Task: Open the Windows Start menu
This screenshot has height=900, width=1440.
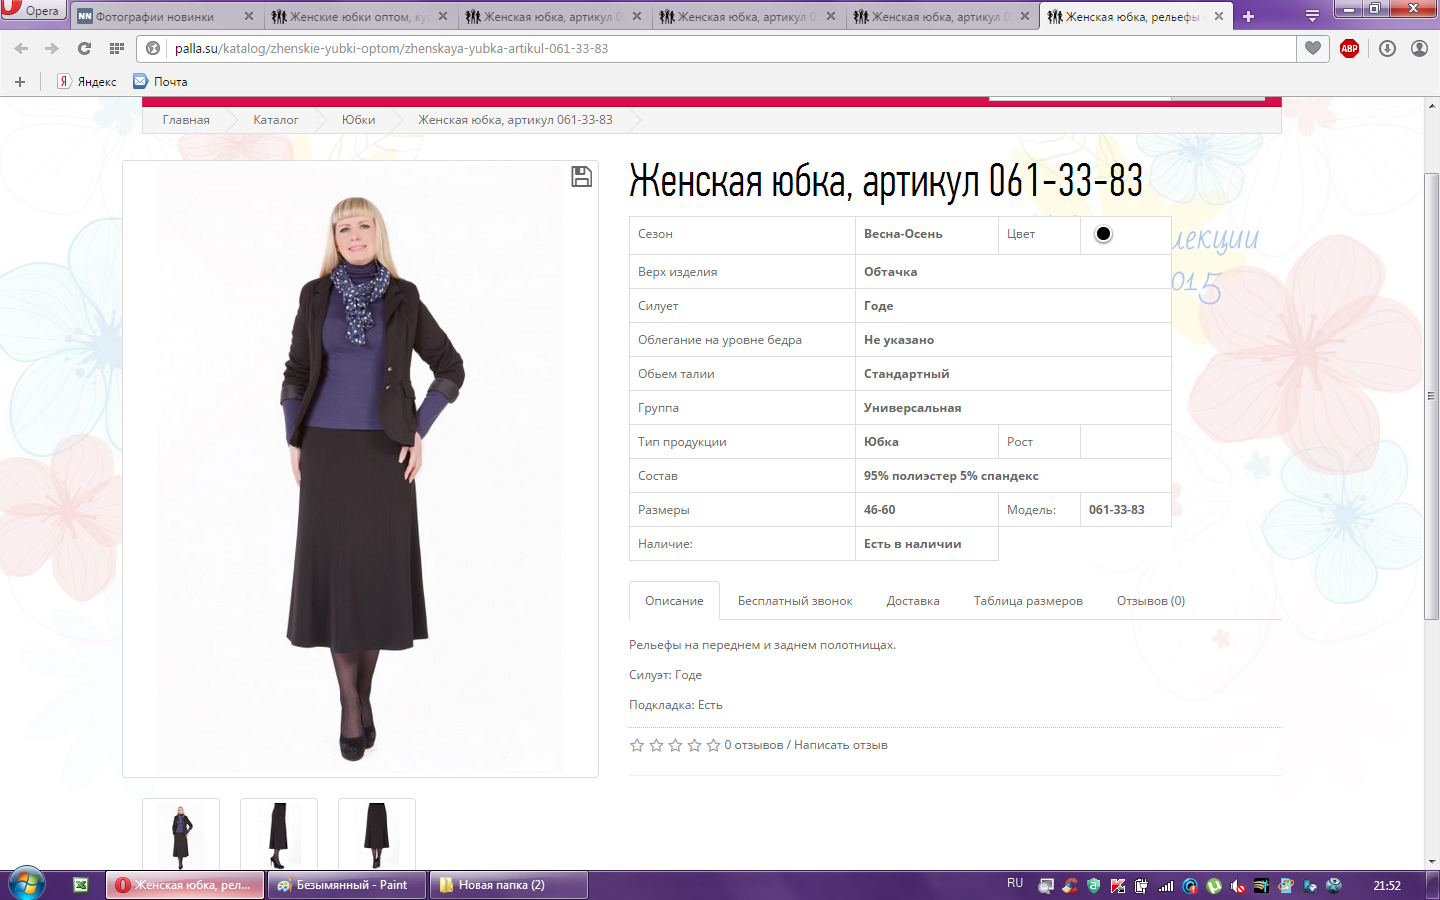Action: (x=26, y=885)
